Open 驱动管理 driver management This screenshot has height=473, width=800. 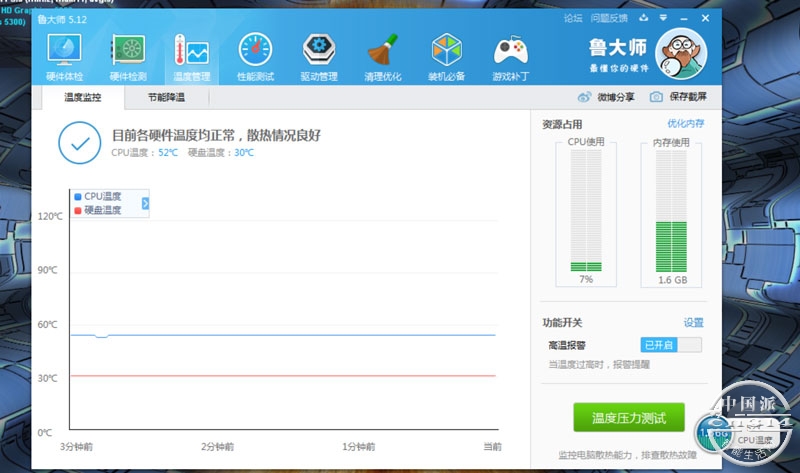point(319,57)
